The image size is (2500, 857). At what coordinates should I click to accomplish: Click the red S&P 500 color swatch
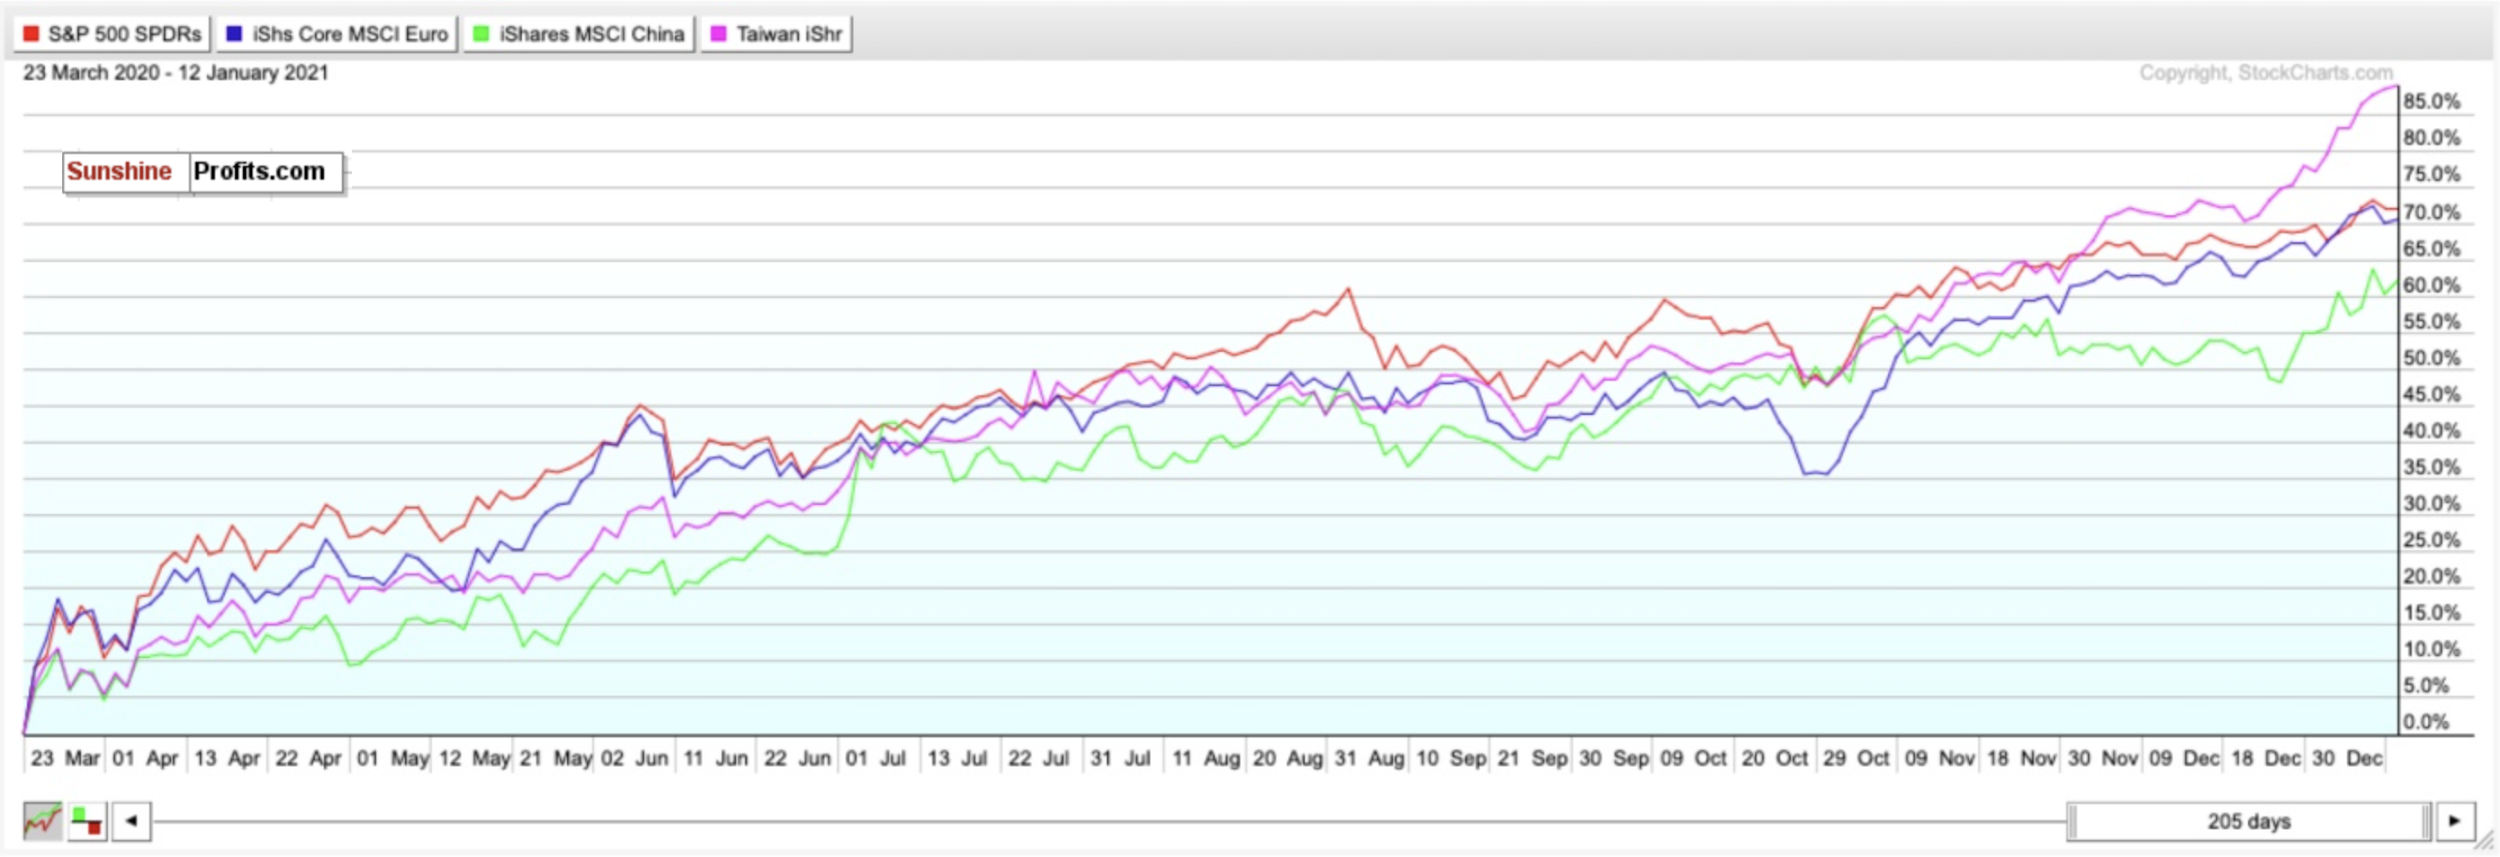(x=31, y=34)
